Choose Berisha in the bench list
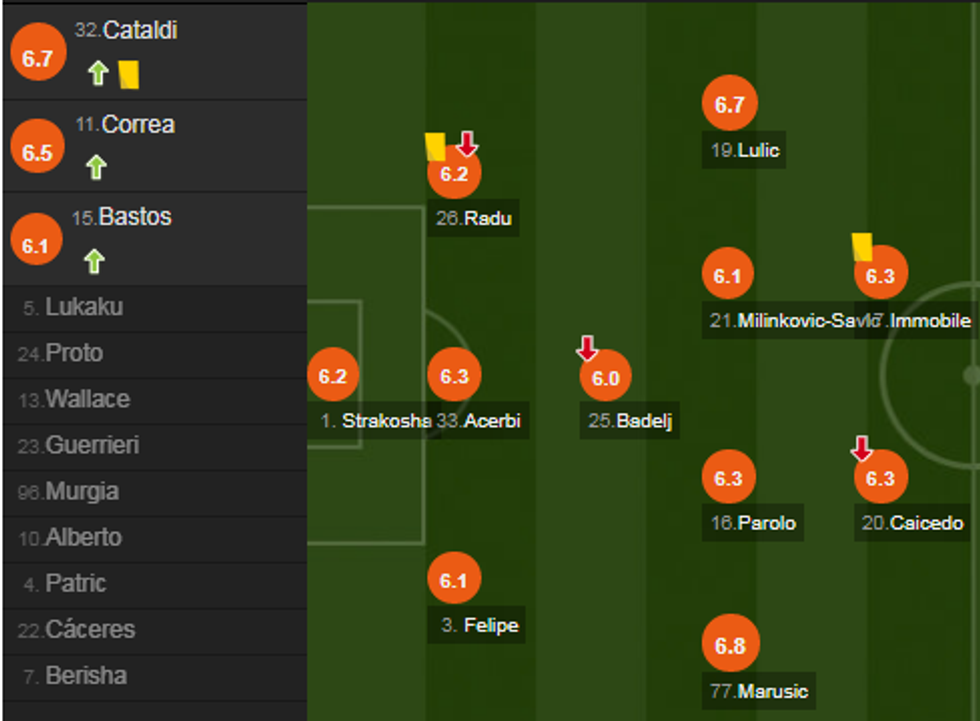Screen dimensions: 980x721 coord(86,676)
